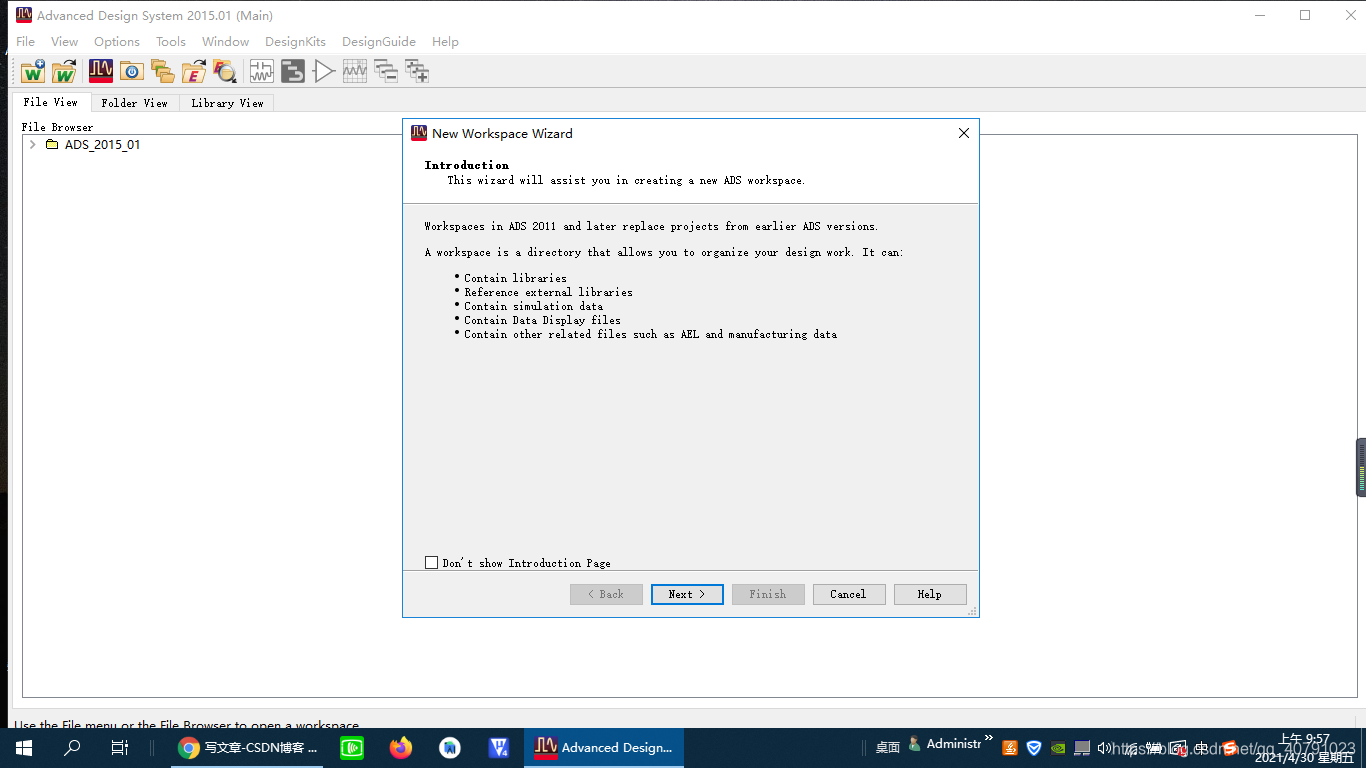
Task: Click the Create New Workspace toolbar icon
Action: tap(33, 71)
